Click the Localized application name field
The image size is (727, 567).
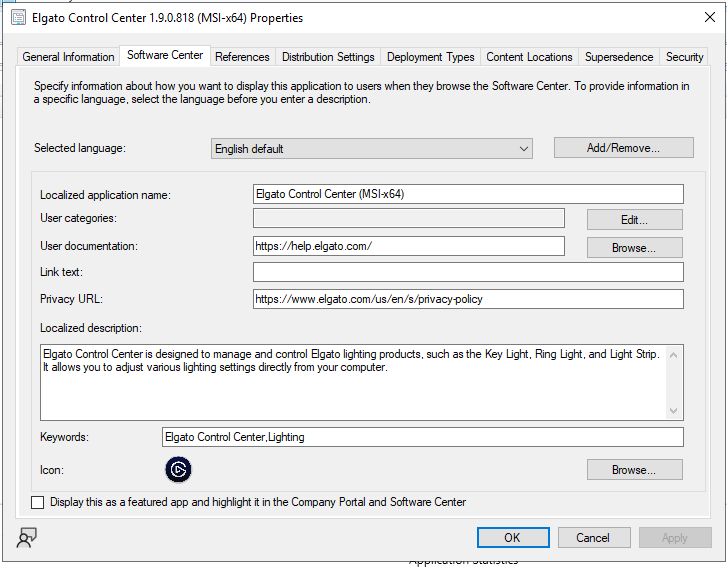[468, 194]
